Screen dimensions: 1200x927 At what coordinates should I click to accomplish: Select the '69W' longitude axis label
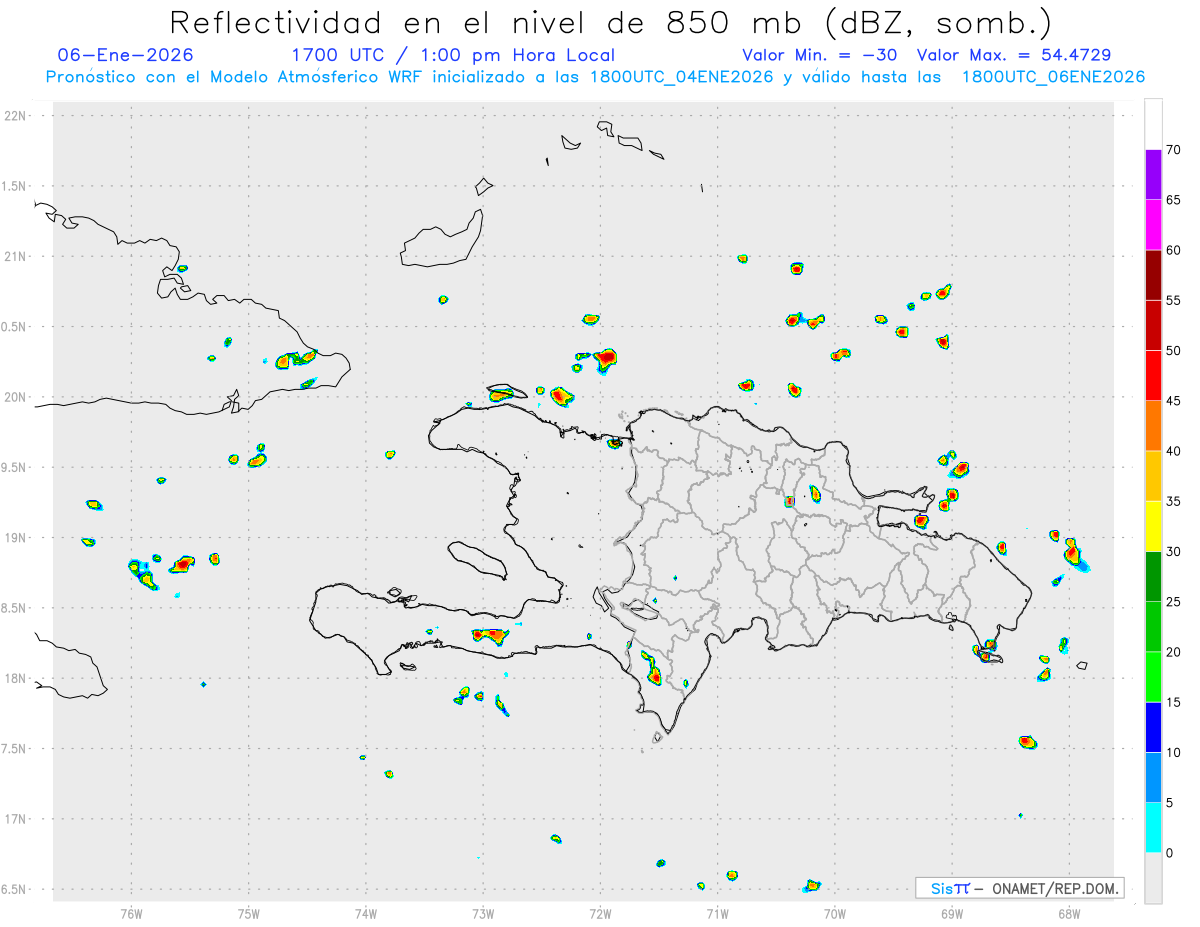(951, 913)
